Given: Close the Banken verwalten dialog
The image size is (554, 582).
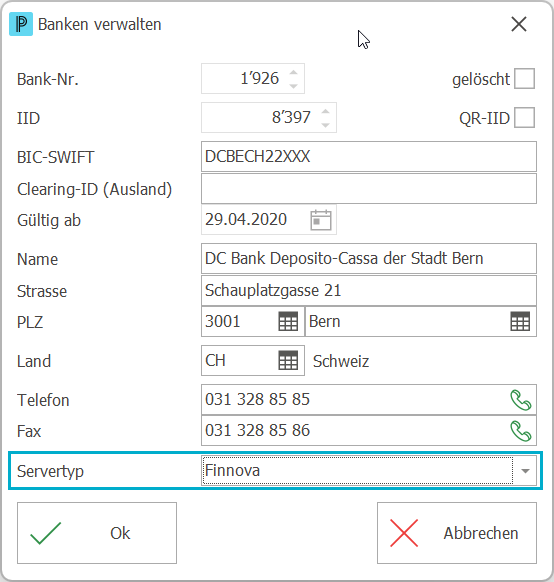Looking at the screenshot, I should click(x=519, y=24).
